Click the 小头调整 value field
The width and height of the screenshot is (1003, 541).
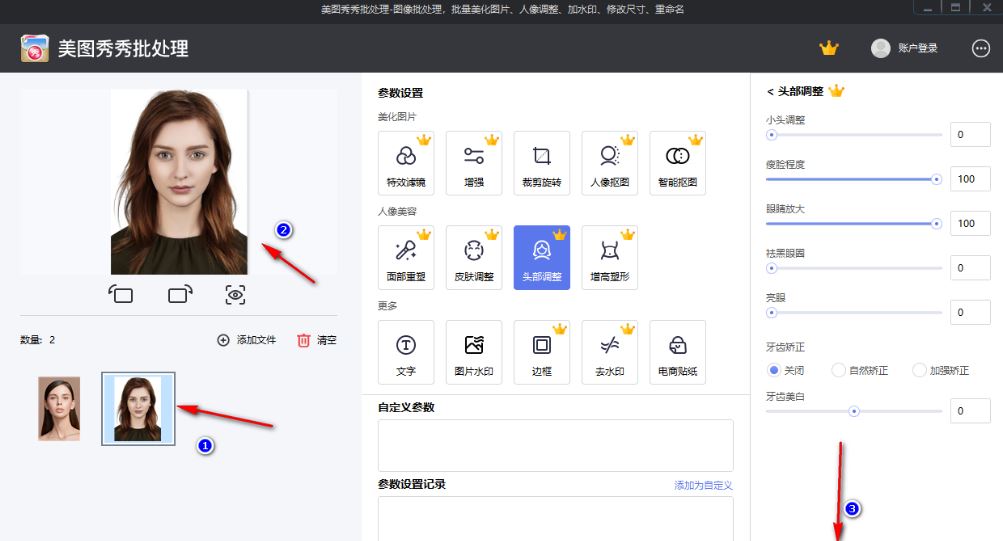[970, 134]
